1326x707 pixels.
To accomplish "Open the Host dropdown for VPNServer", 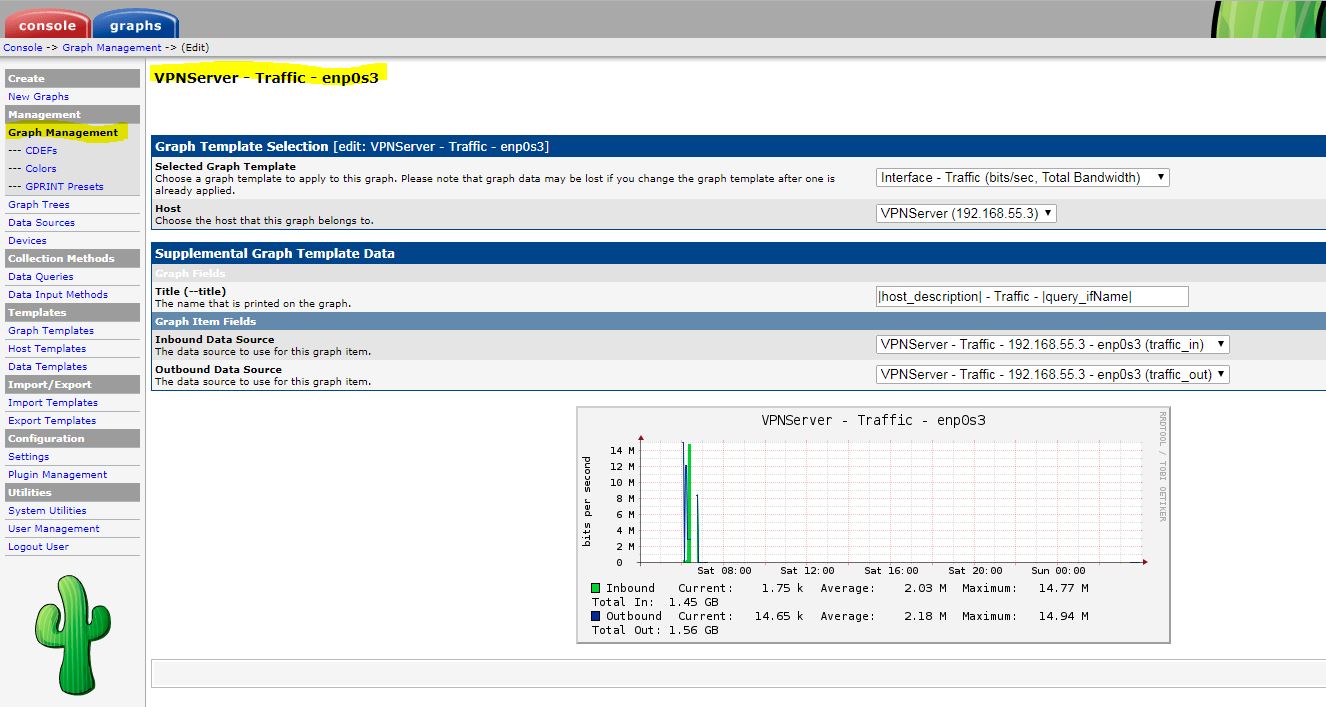I will (965, 213).
